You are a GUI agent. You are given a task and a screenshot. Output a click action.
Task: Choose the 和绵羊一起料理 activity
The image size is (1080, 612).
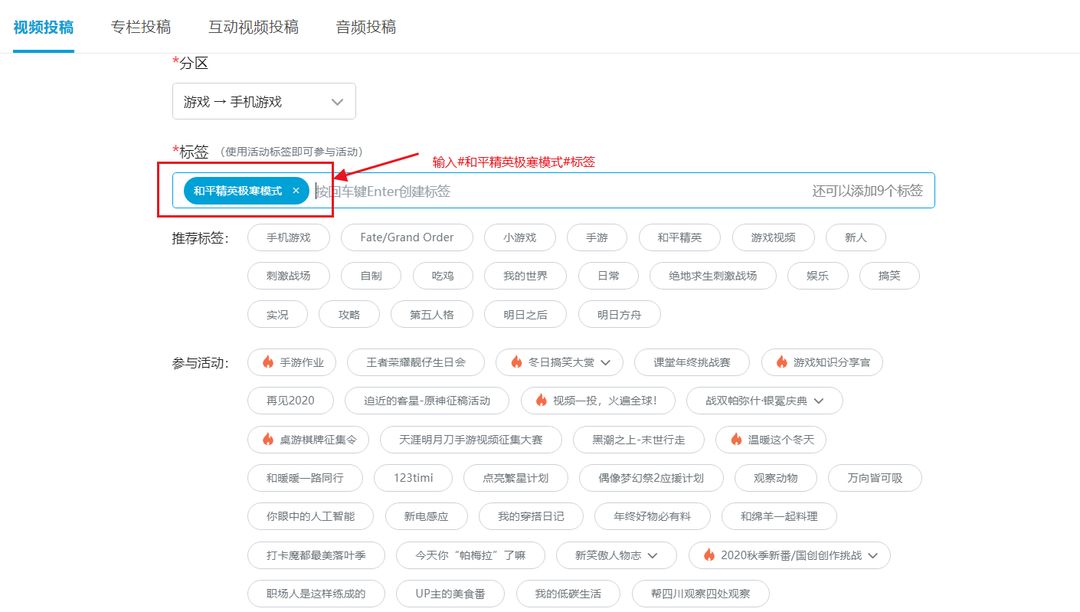pos(779,516)
